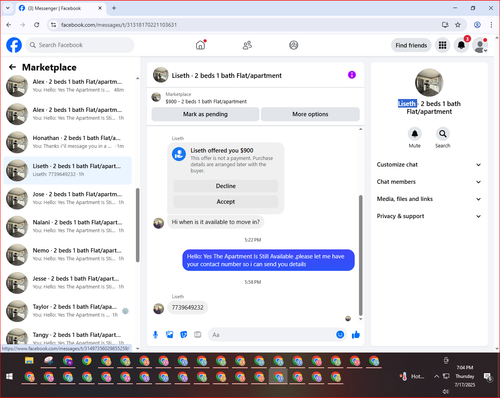
Task: Open the emoji picker
Action: pyautogui.click(x=340, y=334)
